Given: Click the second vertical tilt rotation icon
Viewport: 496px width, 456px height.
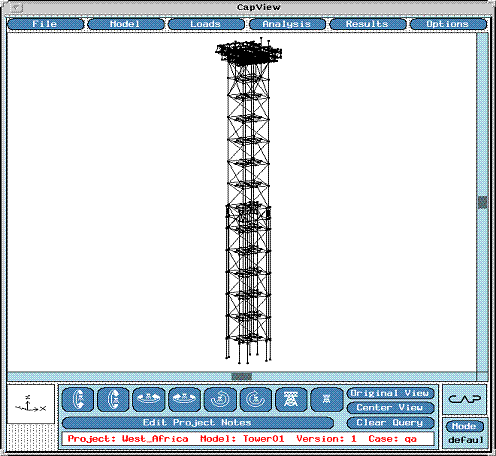Looking at the screenshot, I should [x=113, y=399].
